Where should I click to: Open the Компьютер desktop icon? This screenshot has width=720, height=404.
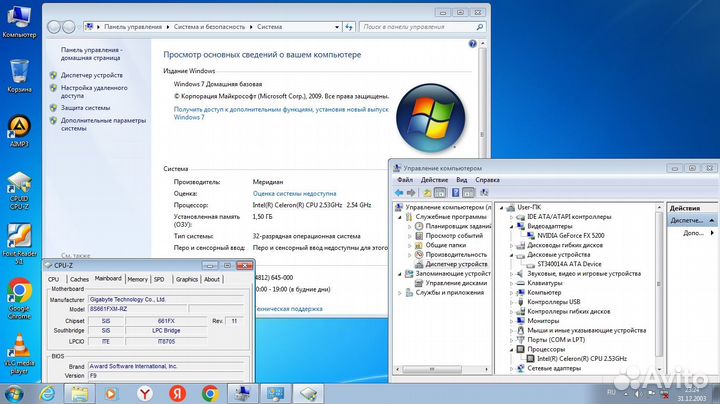pyautogui.click(x=19, y=22)
